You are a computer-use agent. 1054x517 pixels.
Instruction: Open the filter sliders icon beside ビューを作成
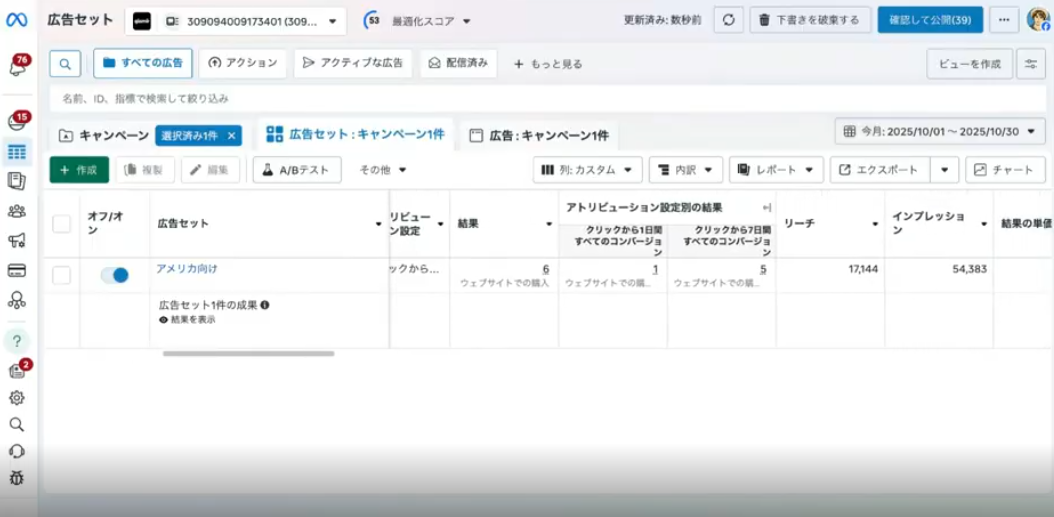click(x=1031, y=64)
